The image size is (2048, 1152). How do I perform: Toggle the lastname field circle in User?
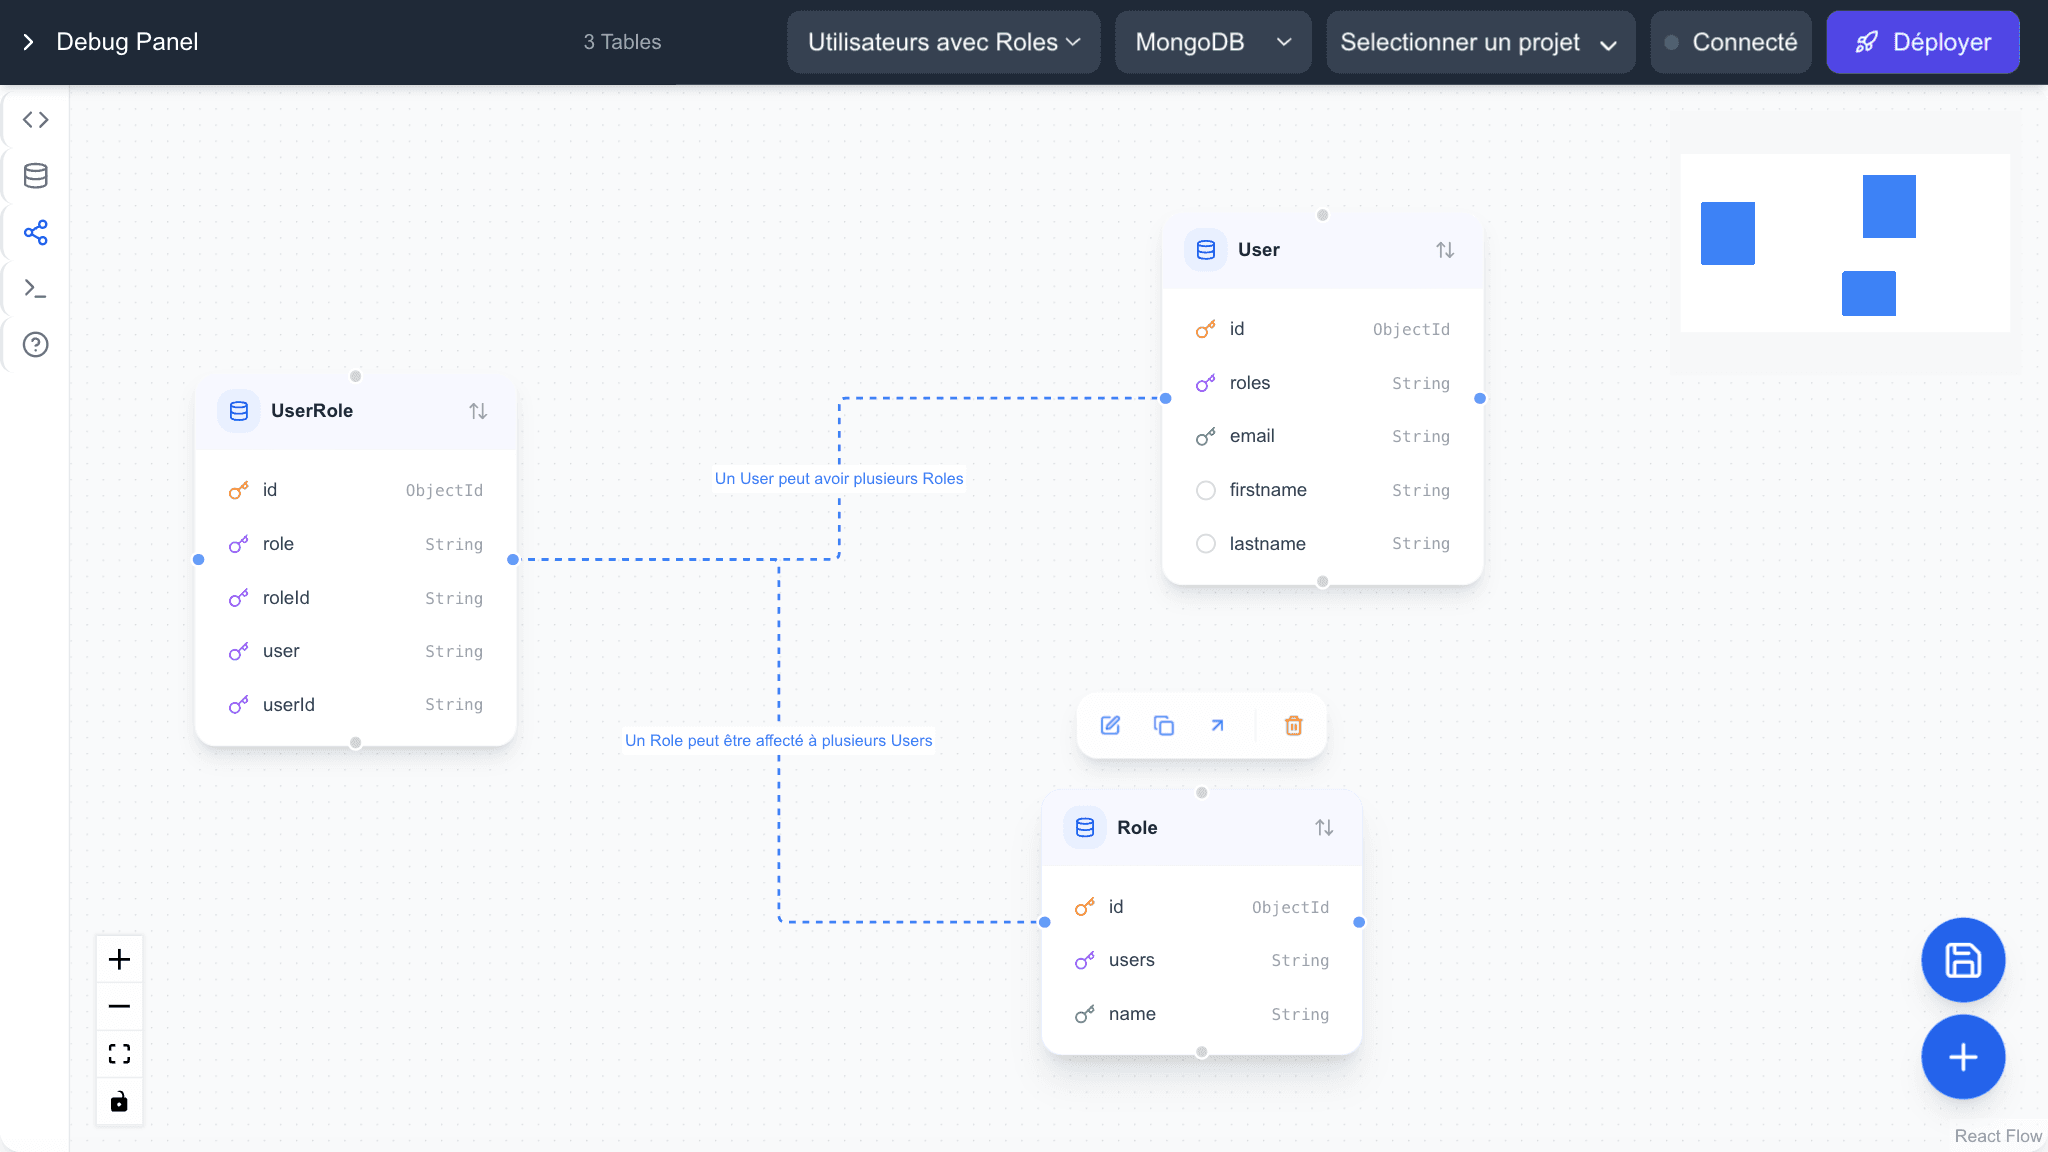1206,544
